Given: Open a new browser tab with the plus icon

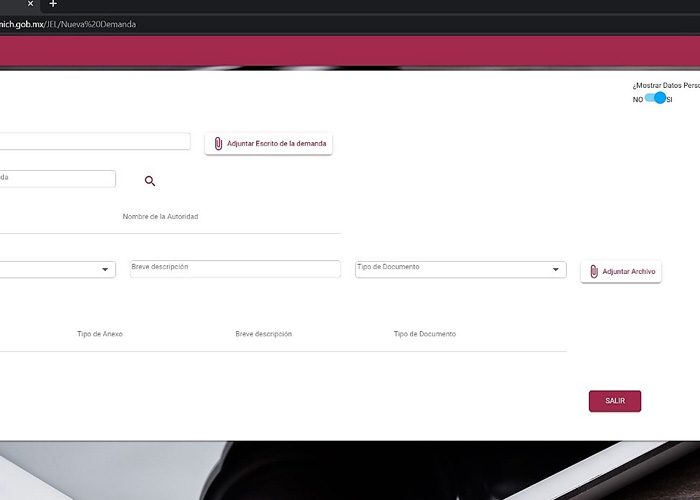Looking at the screenshot, I should [x=53, y=4].
